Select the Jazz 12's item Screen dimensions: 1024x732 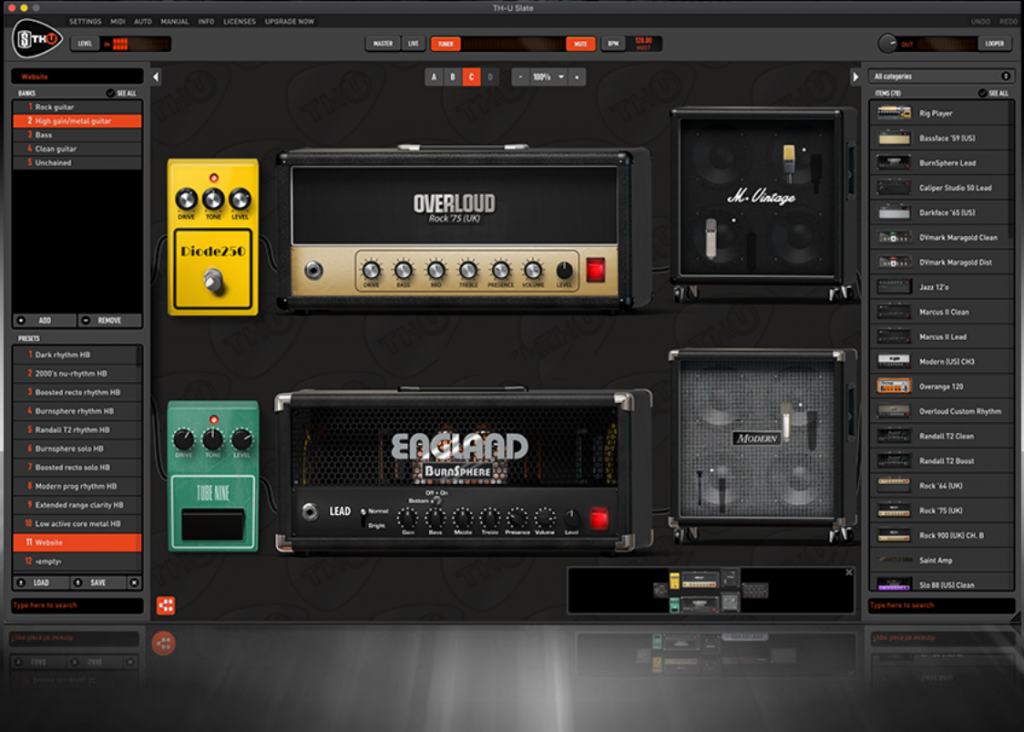click(x=941, y=287)
